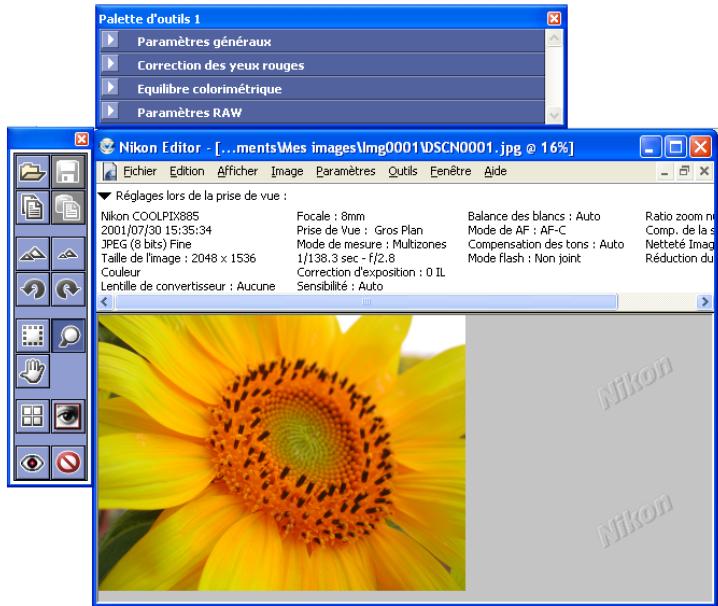
Task: Click the text JPEG (8 bits) Fine
Action: click(x=146, y=244)
